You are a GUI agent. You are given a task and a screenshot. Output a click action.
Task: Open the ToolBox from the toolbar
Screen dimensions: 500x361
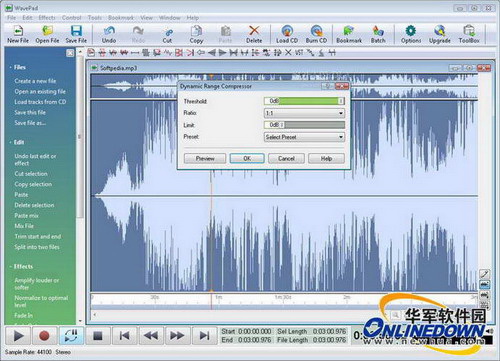coord(469,34)
